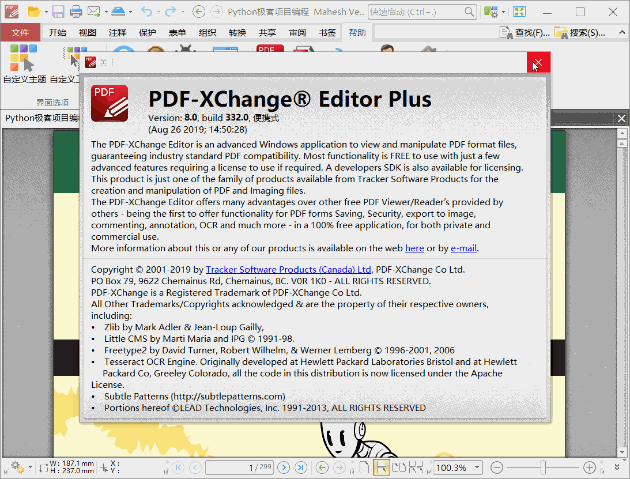Open the dropdown arrow beside the Email icon
This screenshot has width=630, height=479.
click(106, 12)
